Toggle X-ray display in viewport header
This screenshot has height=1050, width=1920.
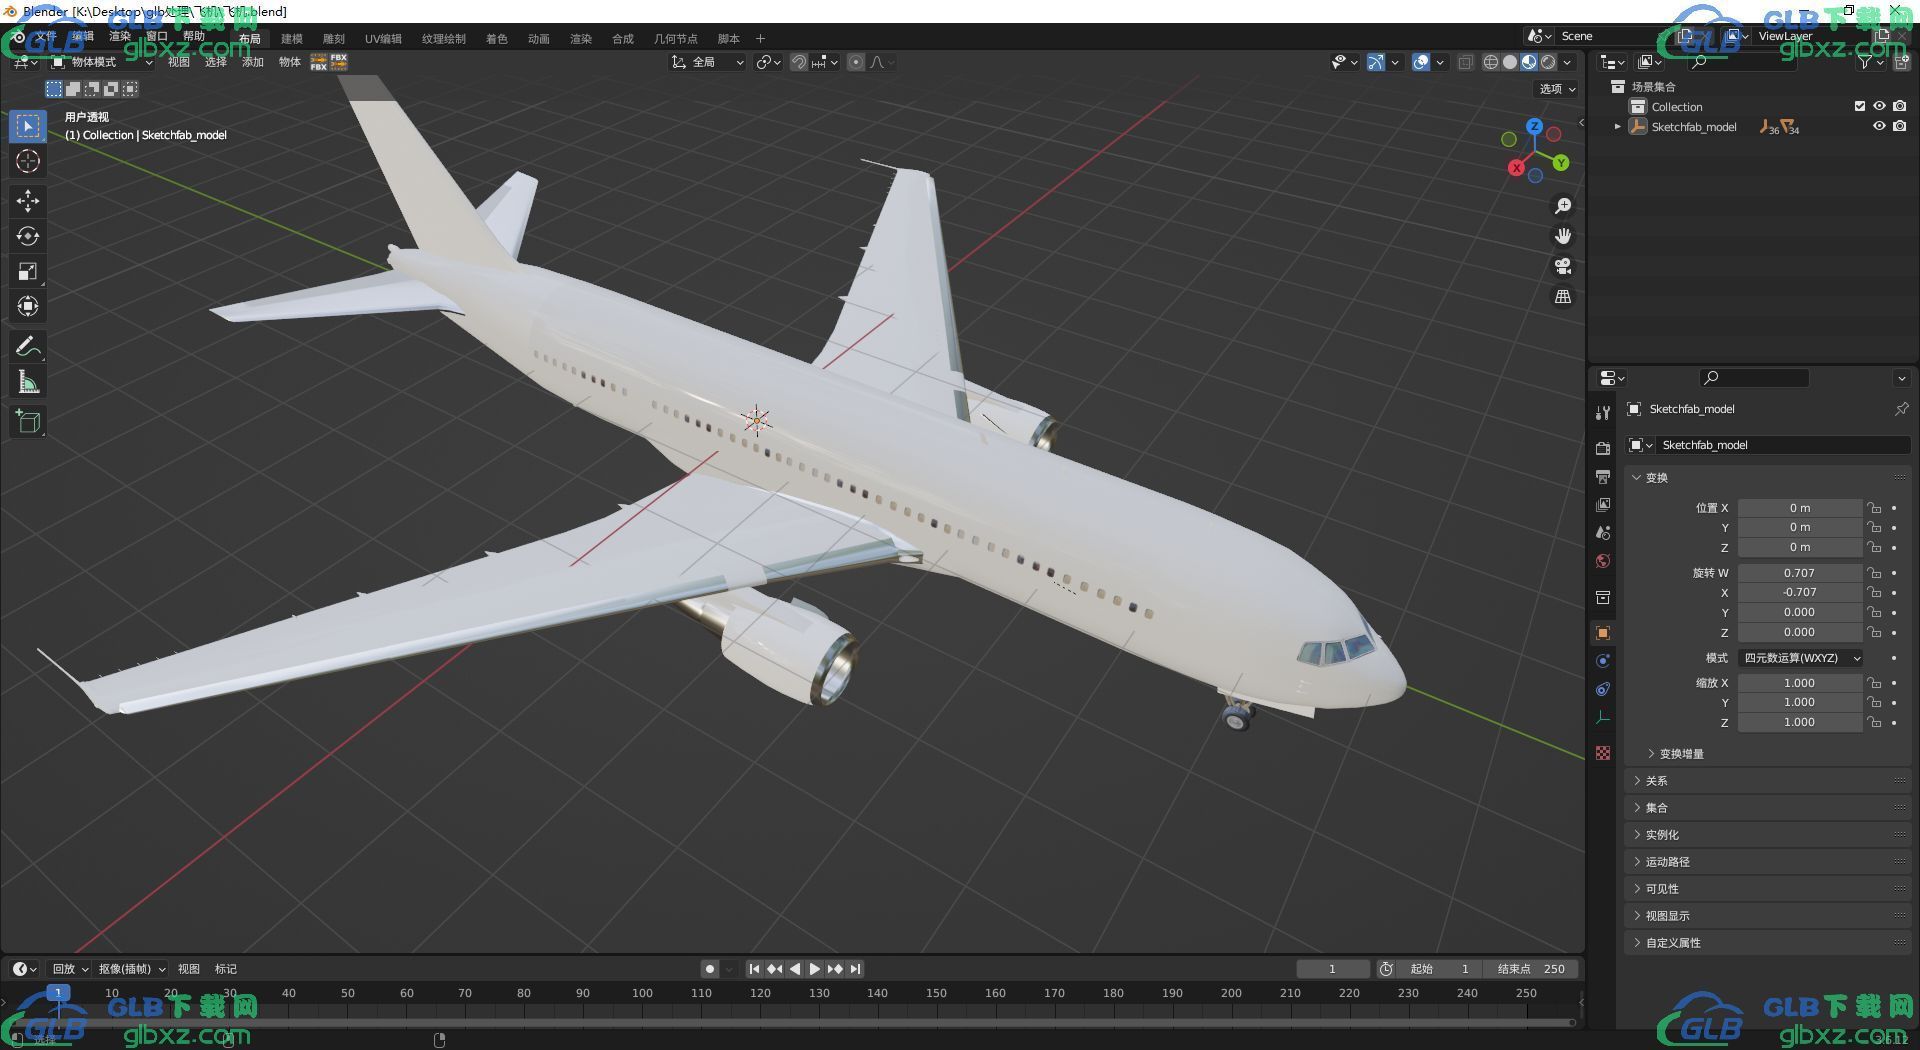pos(1465,62)
